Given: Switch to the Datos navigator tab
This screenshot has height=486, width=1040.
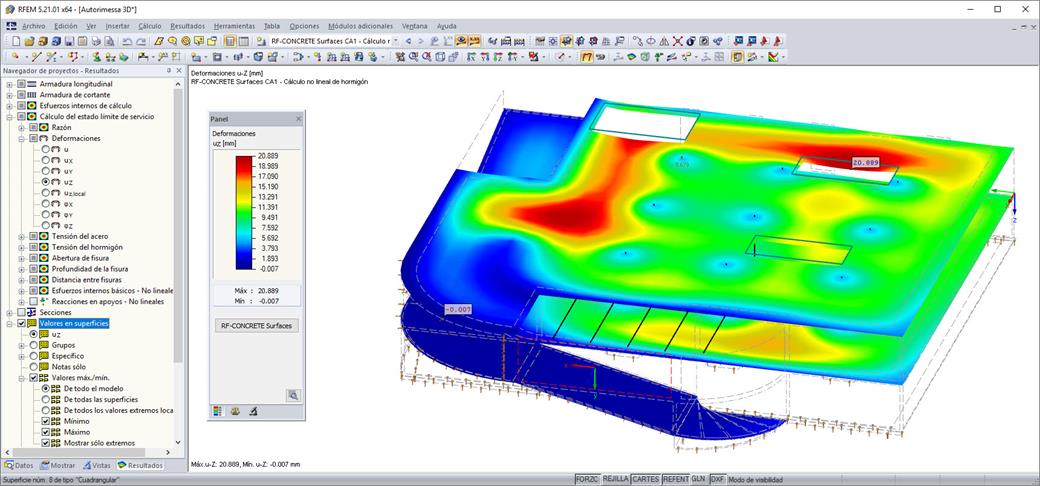Looking at the screenshot, I should [x=19, y=465].
